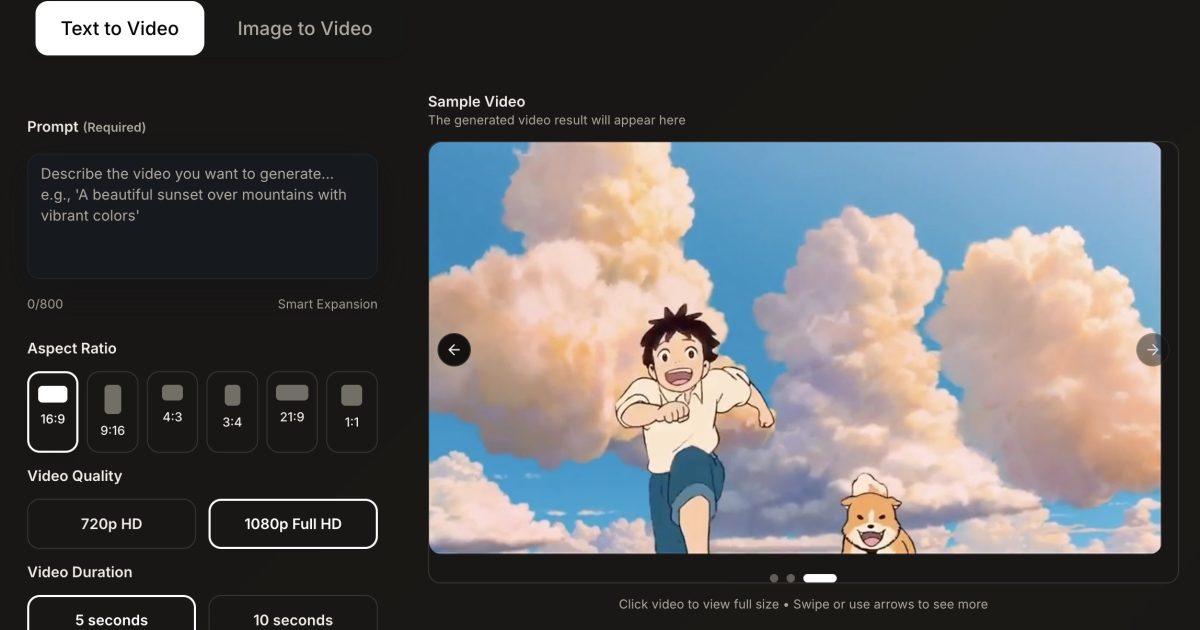Jump to second sample carousel dot
Image resolution: width=1200 pixels, height=630 pixels.
791,578
